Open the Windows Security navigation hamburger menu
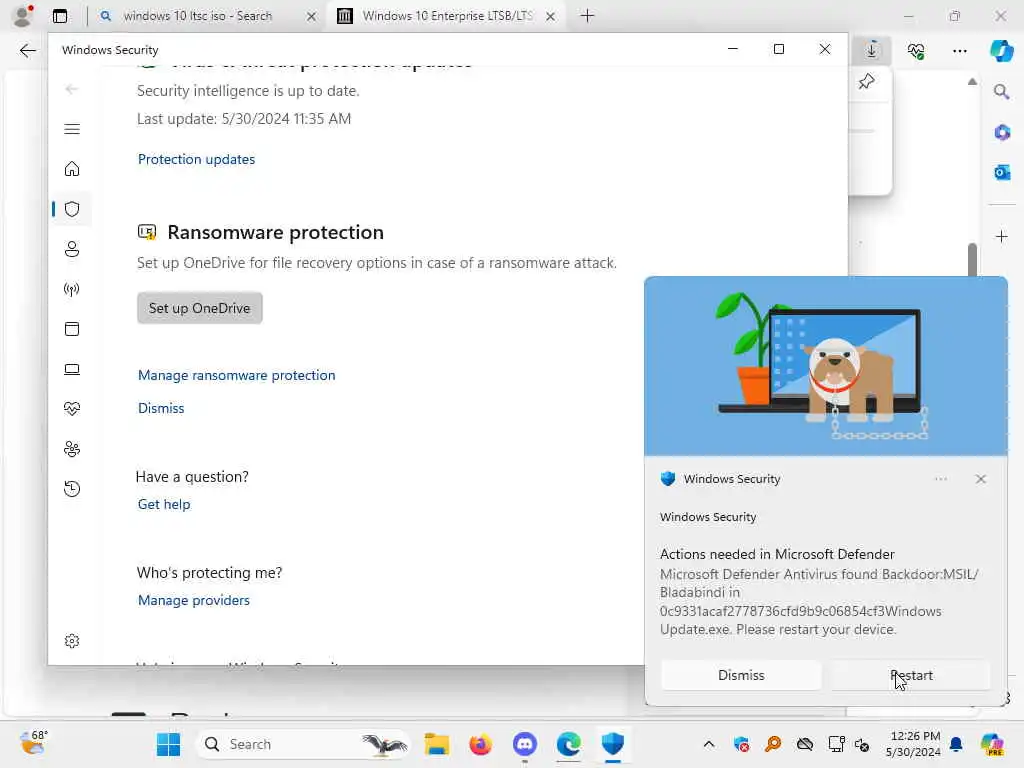 pos(72,129)
